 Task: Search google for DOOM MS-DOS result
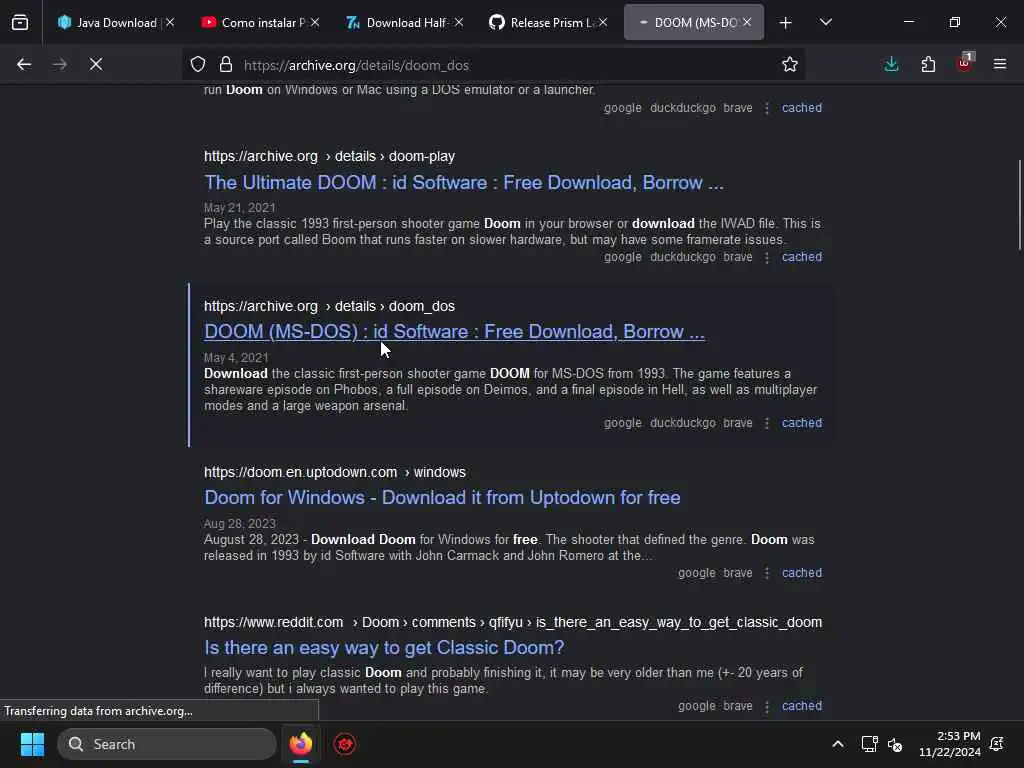622,423
